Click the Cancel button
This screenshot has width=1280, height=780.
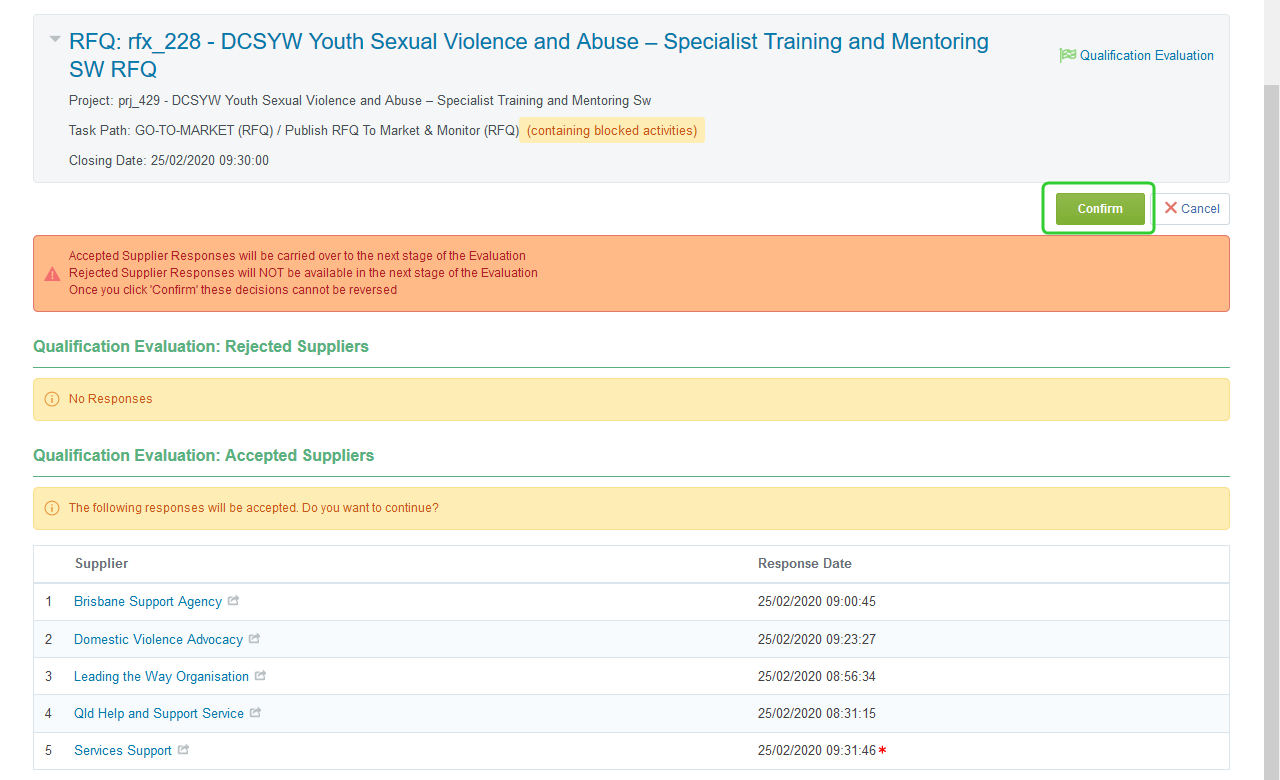click(1192, 209)
